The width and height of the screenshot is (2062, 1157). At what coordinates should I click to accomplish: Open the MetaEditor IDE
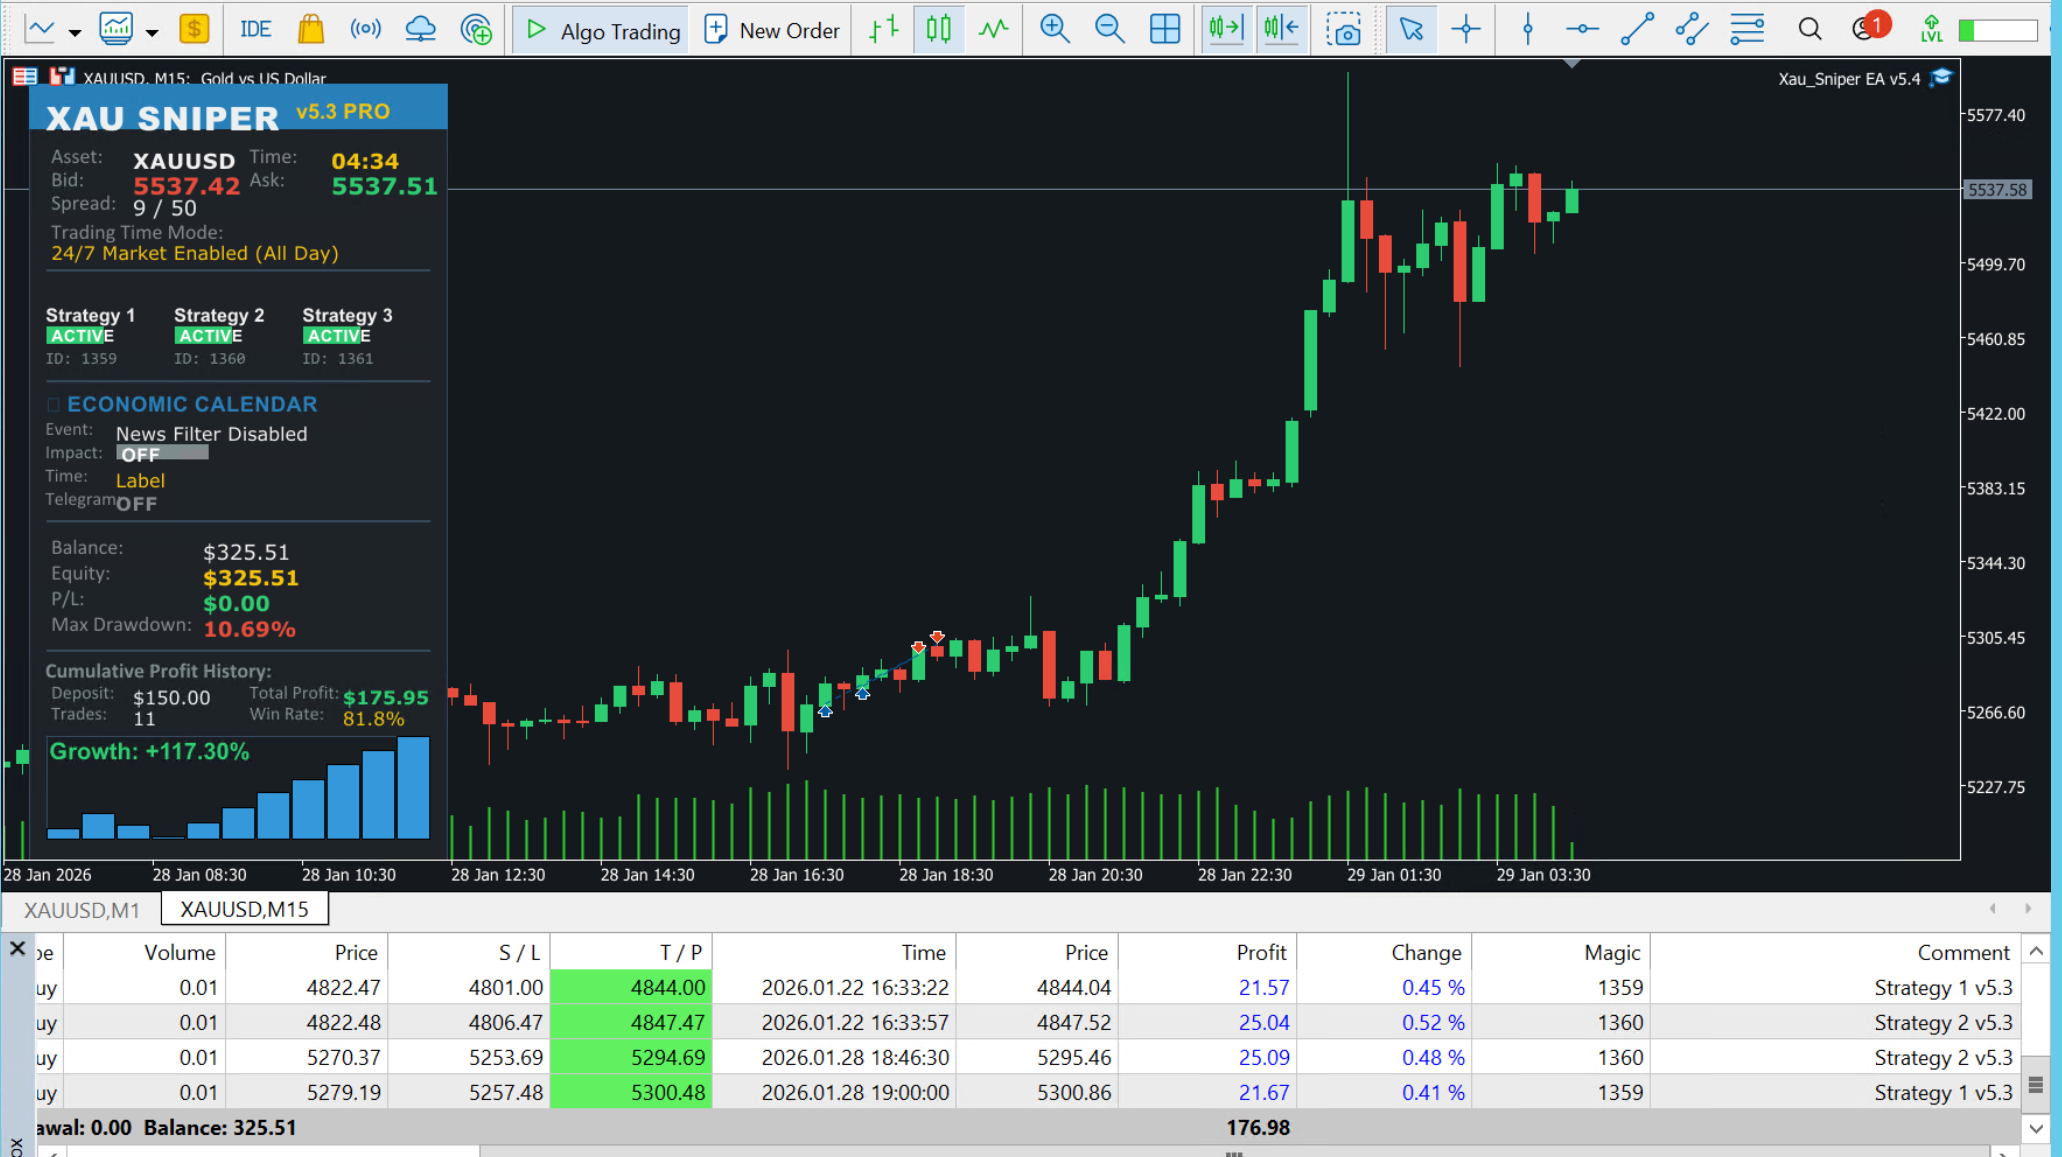pyautogui.click(x=255, y=30)
